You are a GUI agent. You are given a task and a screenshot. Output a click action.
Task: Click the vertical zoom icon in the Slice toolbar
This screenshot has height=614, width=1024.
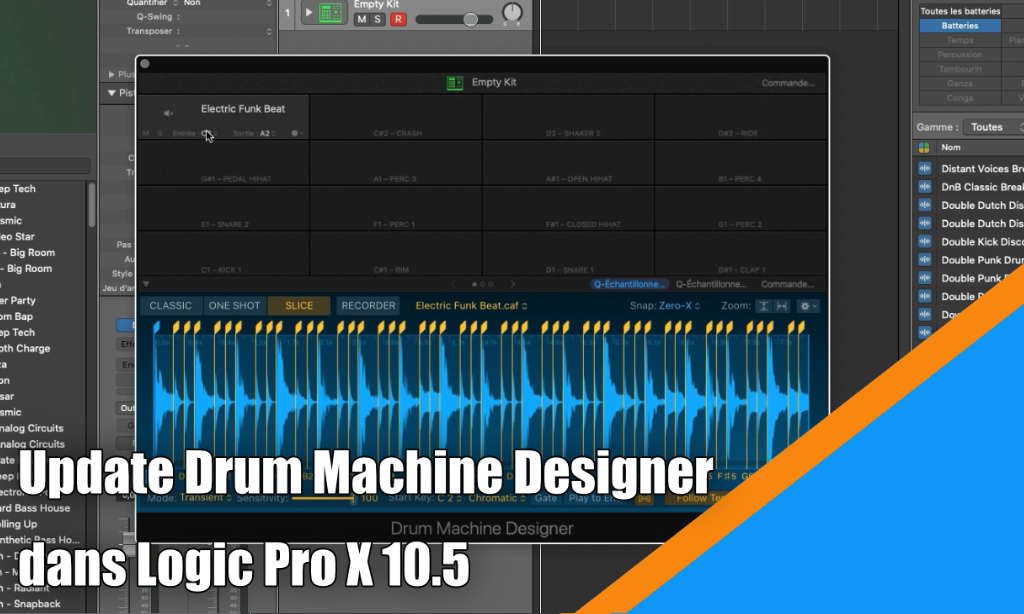(x=761, y=306)
